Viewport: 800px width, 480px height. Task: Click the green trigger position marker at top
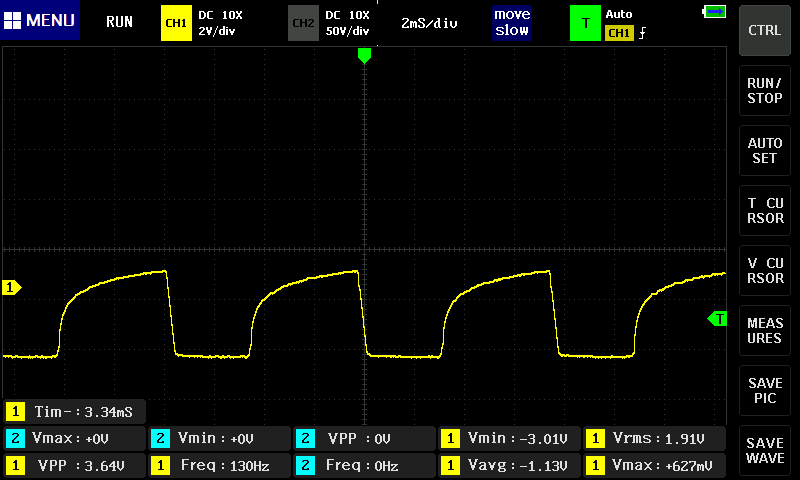364,55
